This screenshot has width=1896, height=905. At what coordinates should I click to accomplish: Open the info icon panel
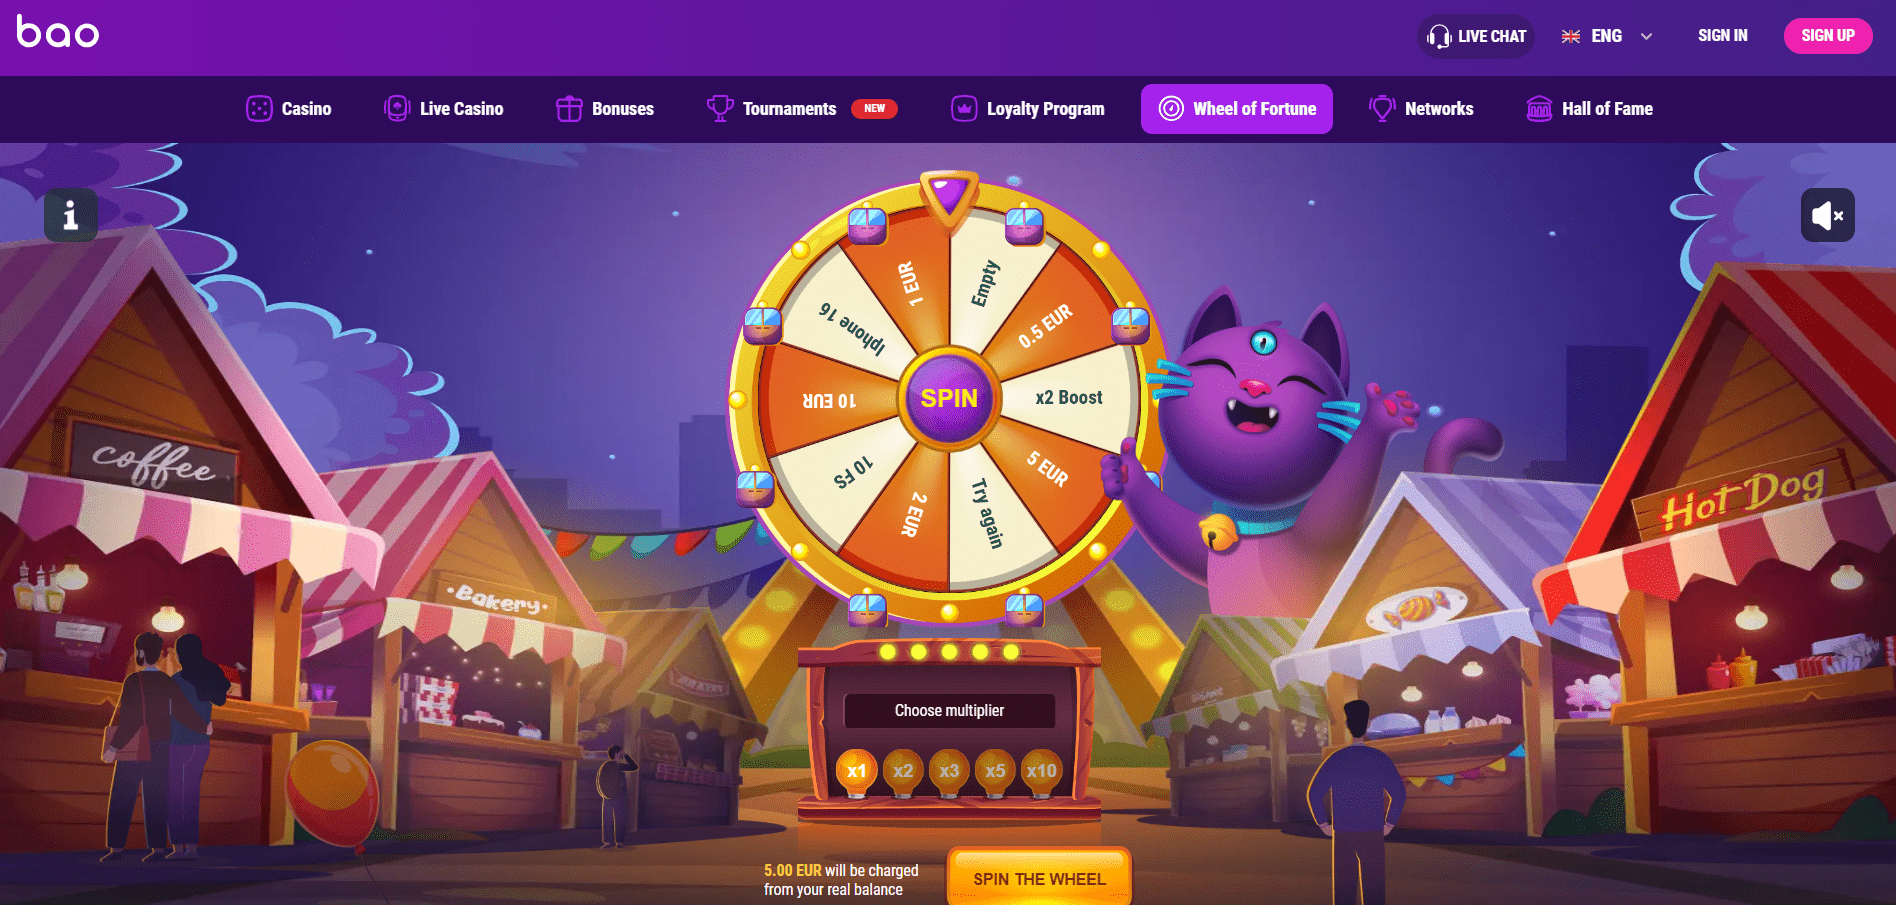coord(71,215)
